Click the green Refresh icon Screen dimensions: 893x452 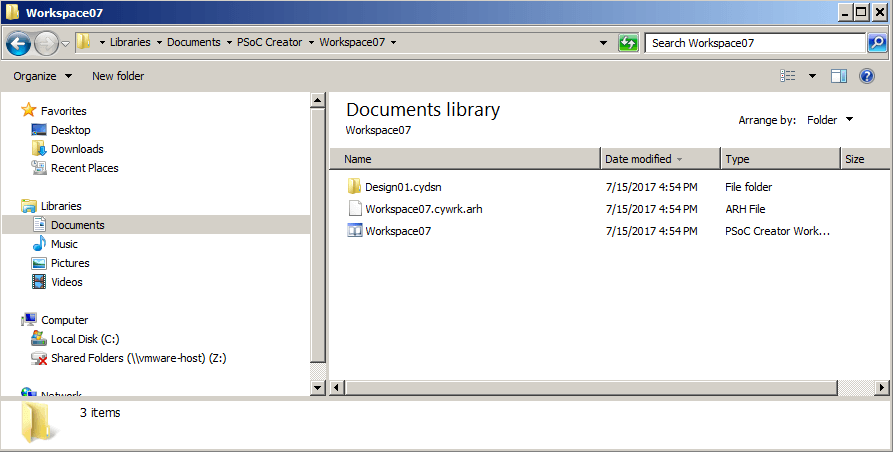628,43
